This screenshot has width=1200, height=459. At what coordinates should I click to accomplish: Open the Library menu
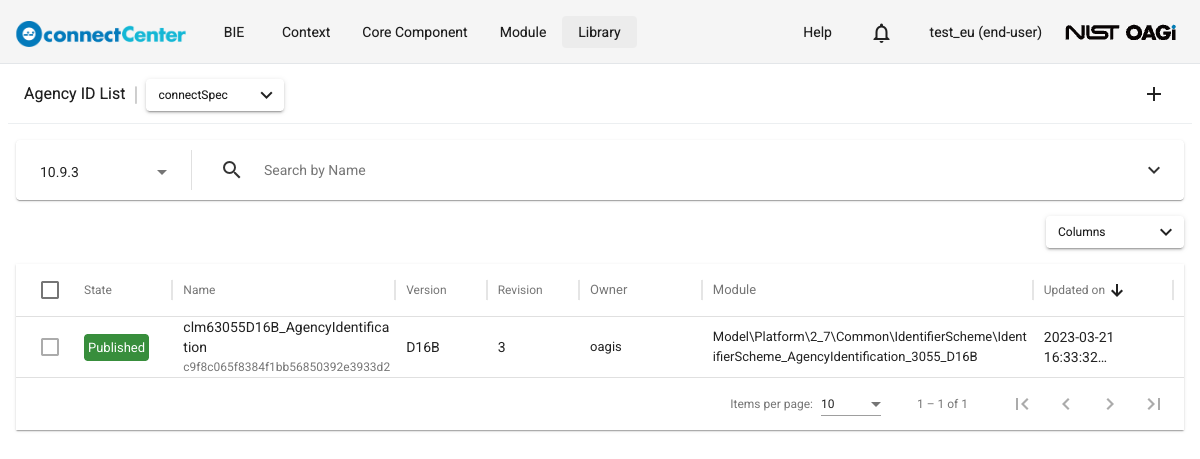(x=599, y=32)
